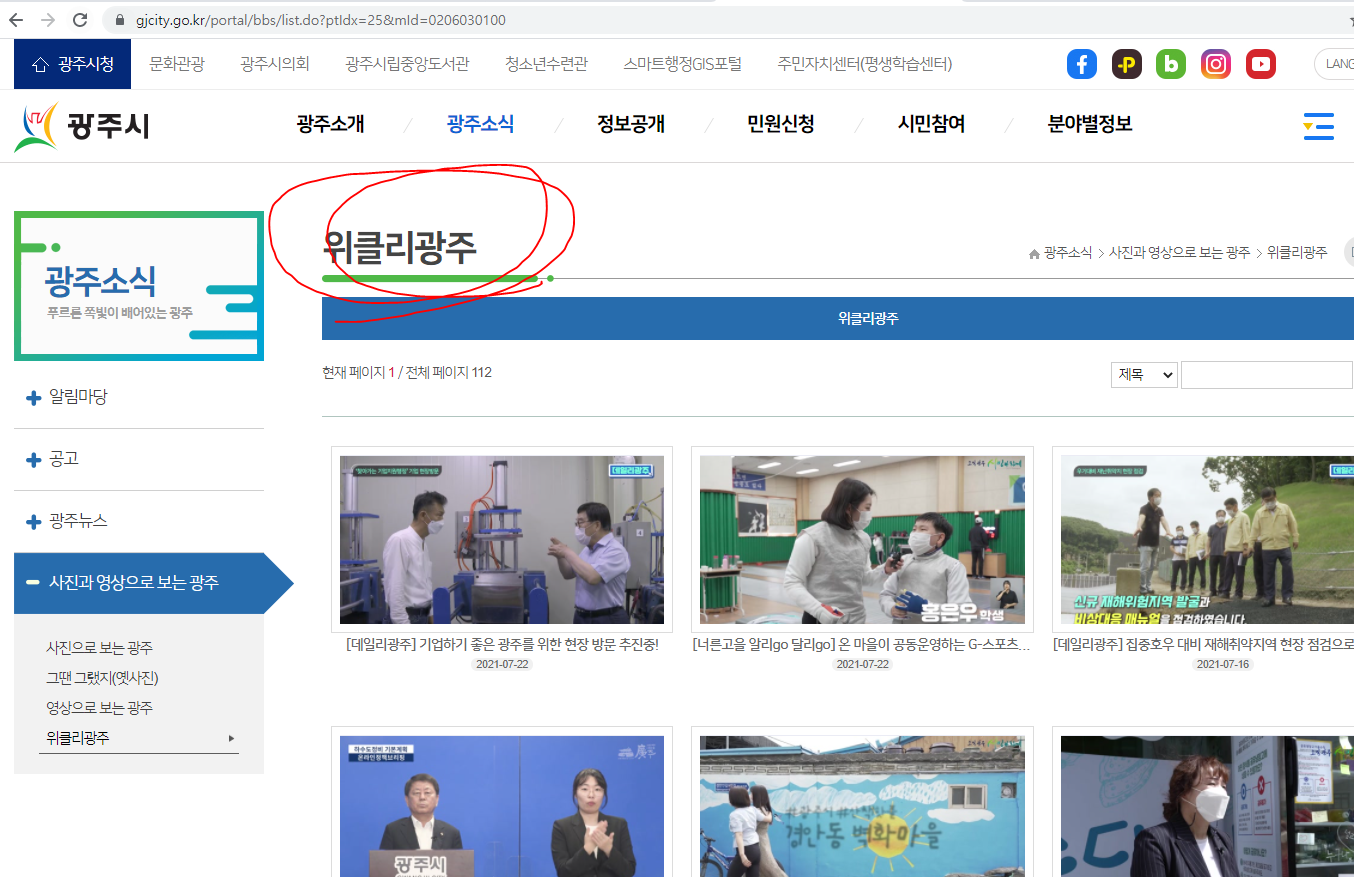Screen dimensions: 1354x877
Task: Open the fencing student video thumbnail
Action: coord(862,540)
